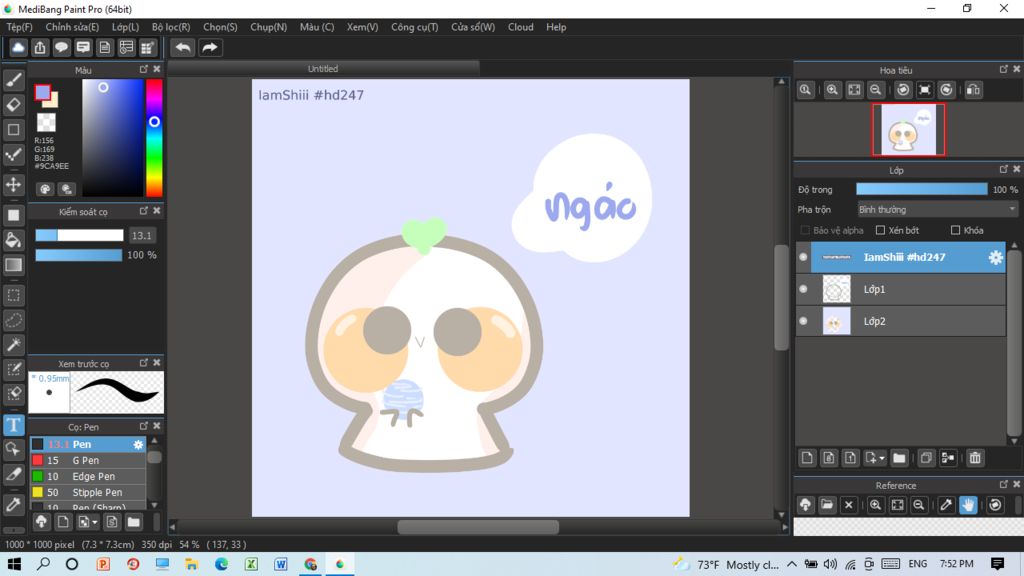Toggle the transparent color swatch
Image resolution: width=1024 pixels, height=576 pixels.
46,122
